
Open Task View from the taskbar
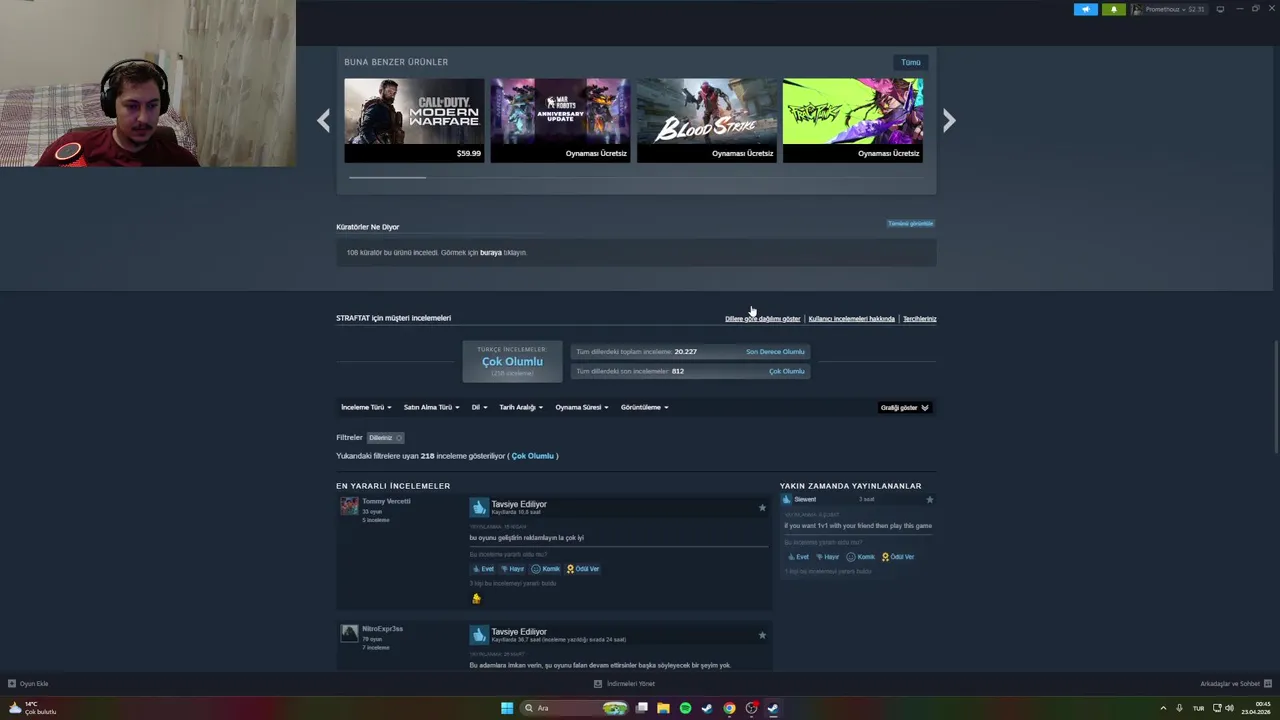pyautogui.click(x=641, y=708)
